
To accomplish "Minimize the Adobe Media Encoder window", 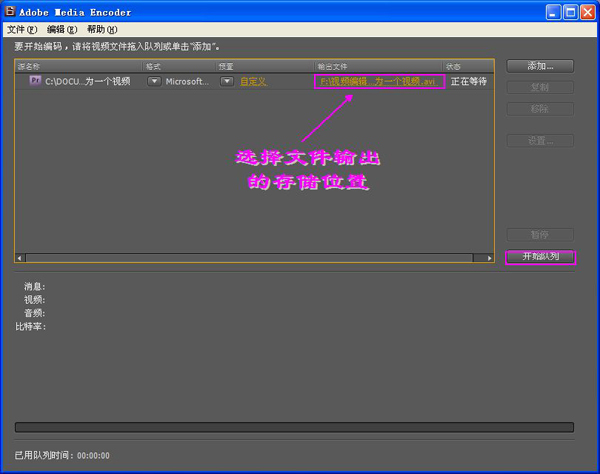I will [x=553, y=12].
